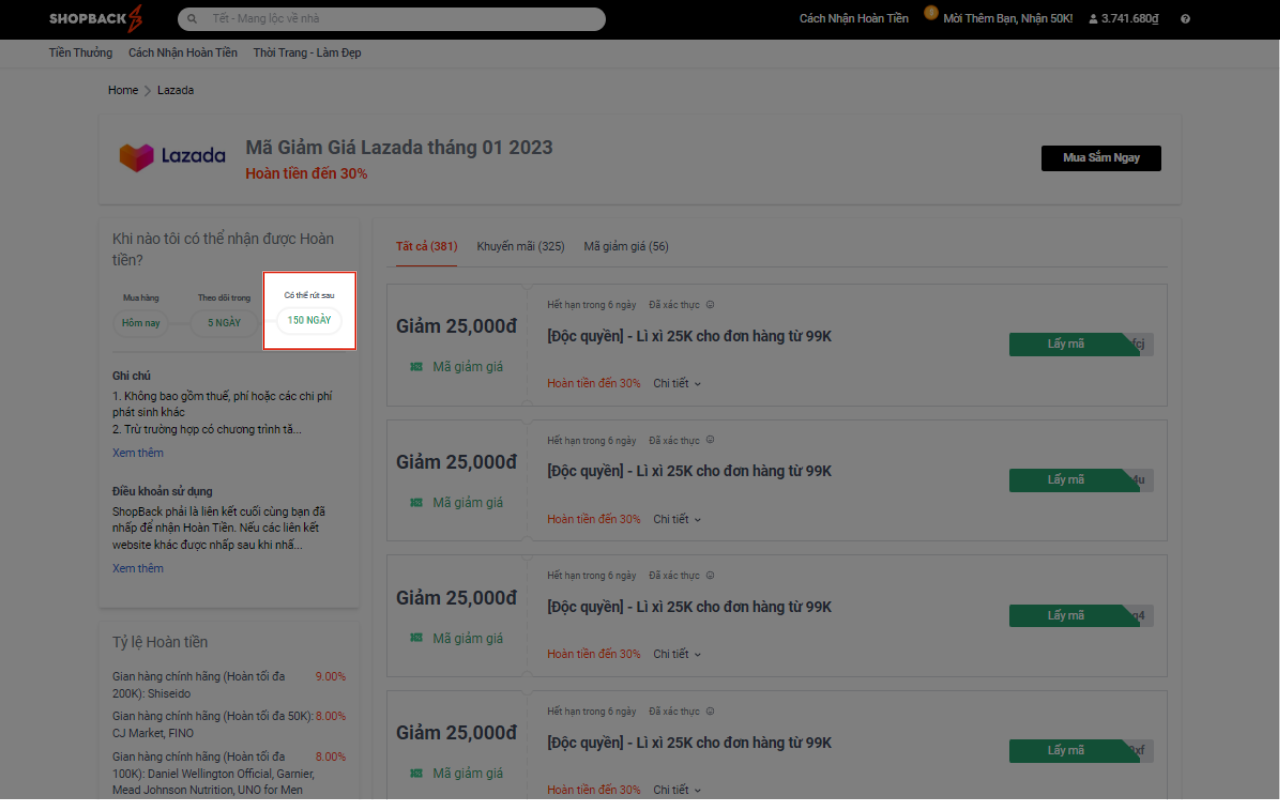Click the verified smiley icon in the 'xf' coupon card
The image size is (1280, 800).
point(710,712)
